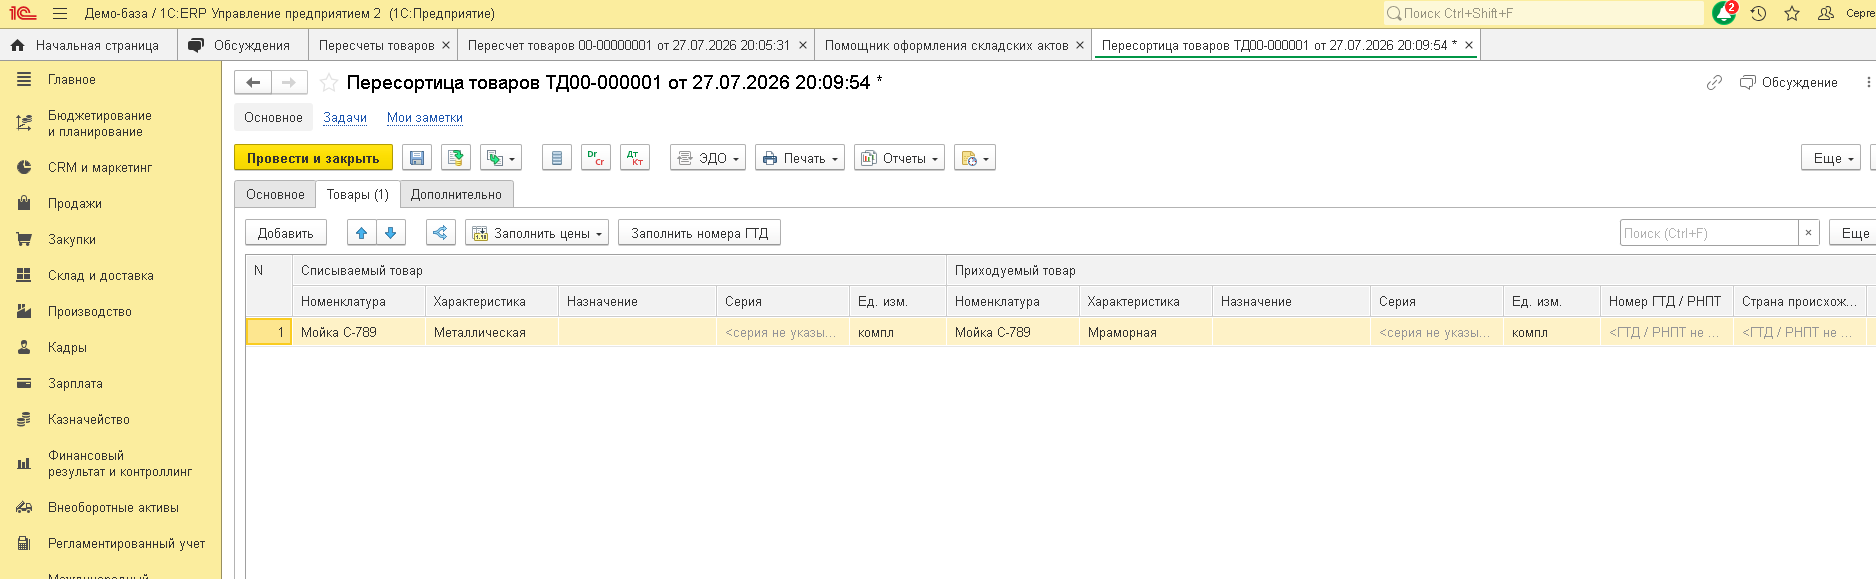1876x579 pixels.
Task: Open the users icon in the top bar
Action: click(x=1826, y=14)
